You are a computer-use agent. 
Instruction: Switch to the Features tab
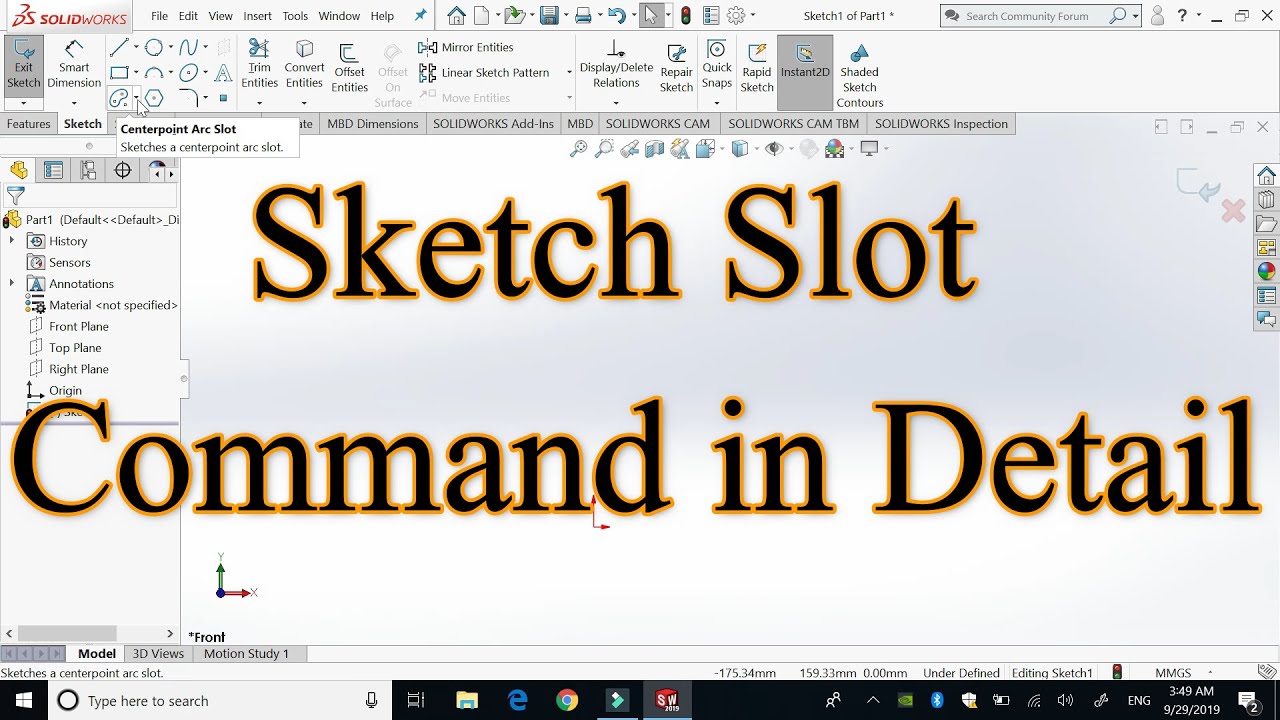[x=28, y=124]
